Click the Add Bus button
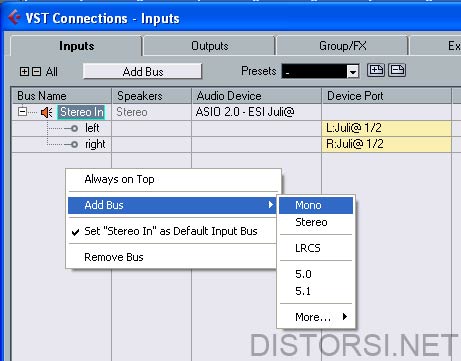 (x=142, y=71)
